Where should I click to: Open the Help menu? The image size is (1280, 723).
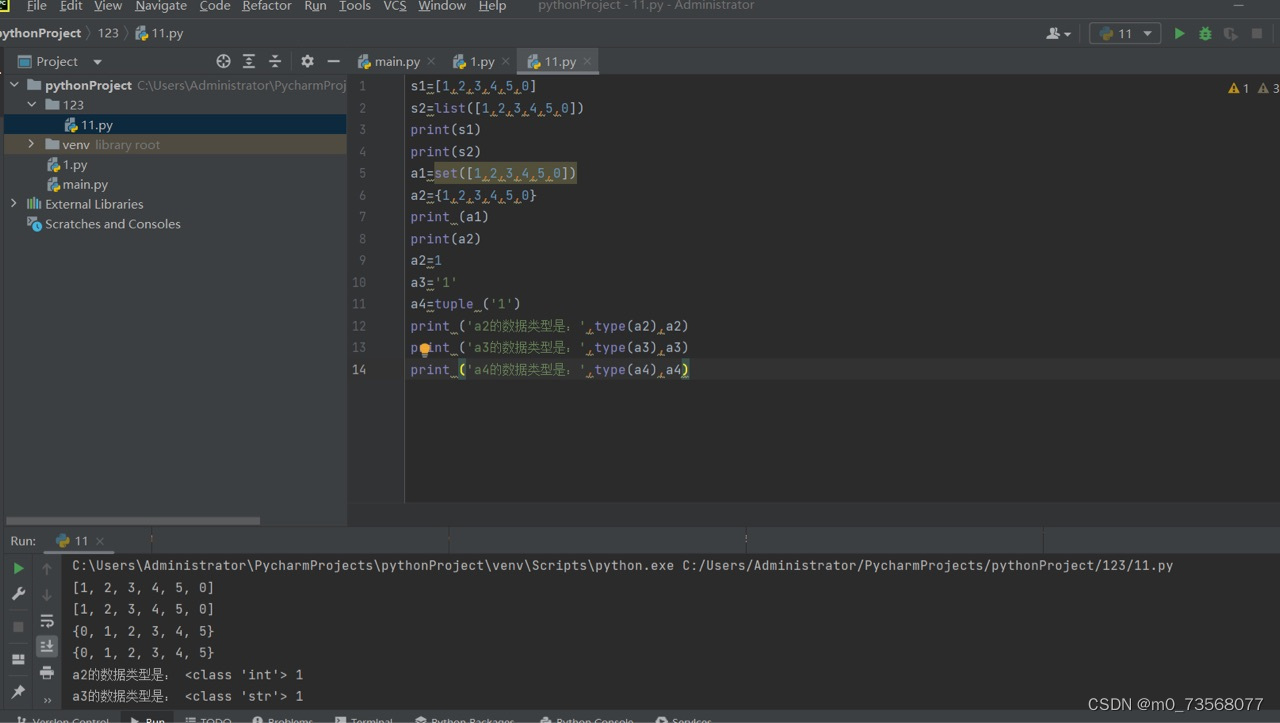coord(492,6)
